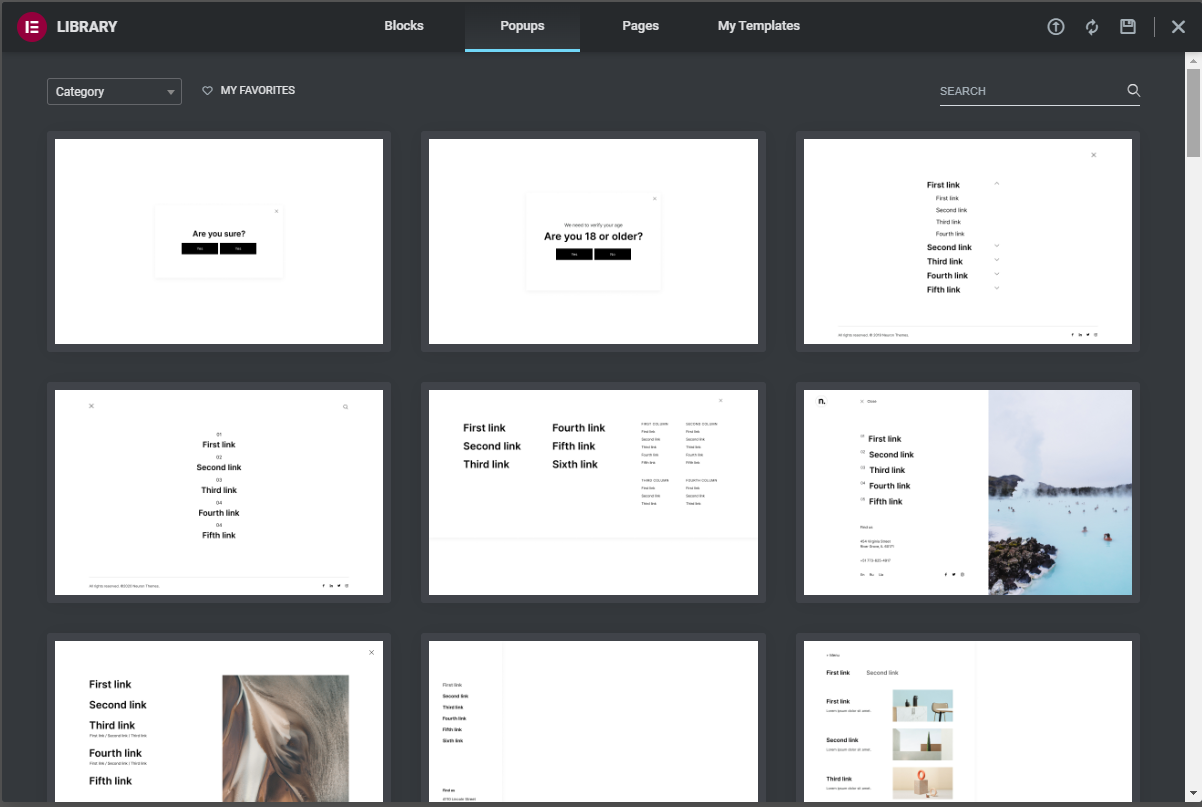The height and width of the screenshot is (807, 1202).
Task: Click the Elementor logo icon
Action: click(32, 27)
